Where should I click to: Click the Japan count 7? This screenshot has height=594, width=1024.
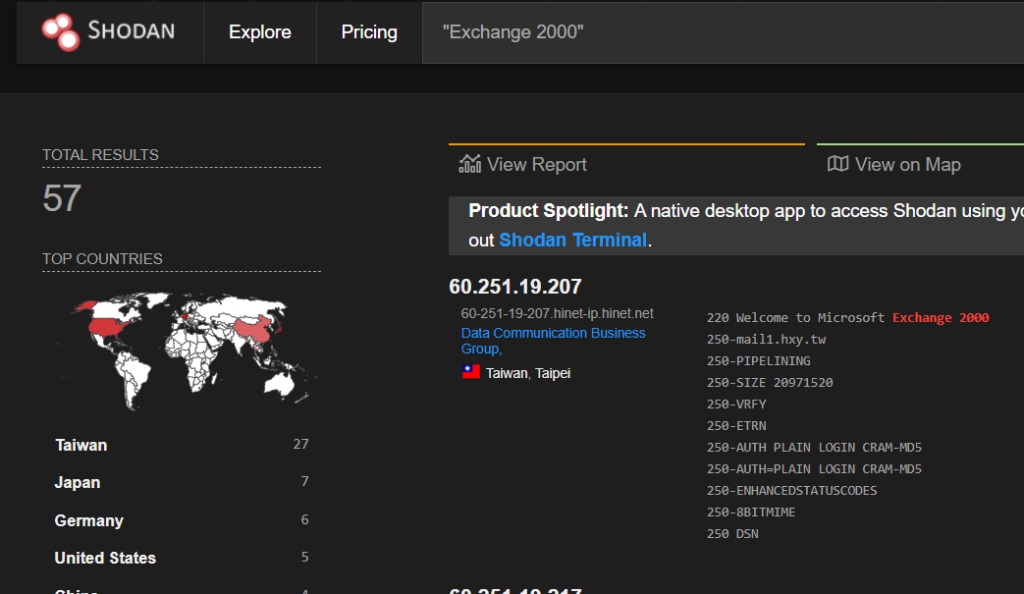[304, 482]
